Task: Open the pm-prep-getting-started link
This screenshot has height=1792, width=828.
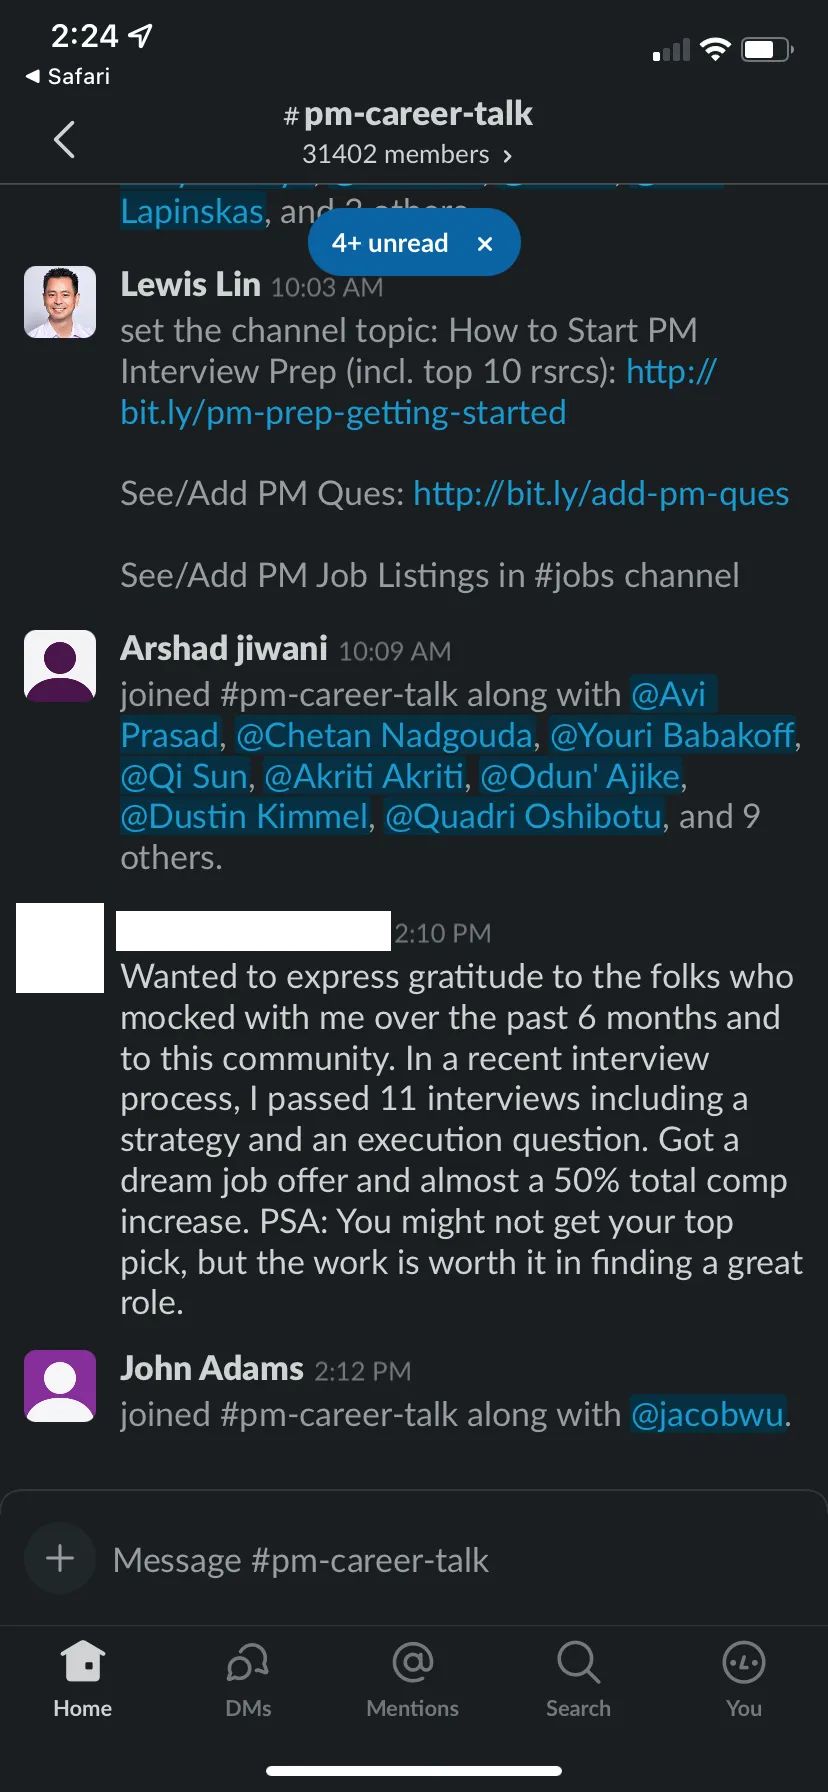Action: [x=343, y=413]
